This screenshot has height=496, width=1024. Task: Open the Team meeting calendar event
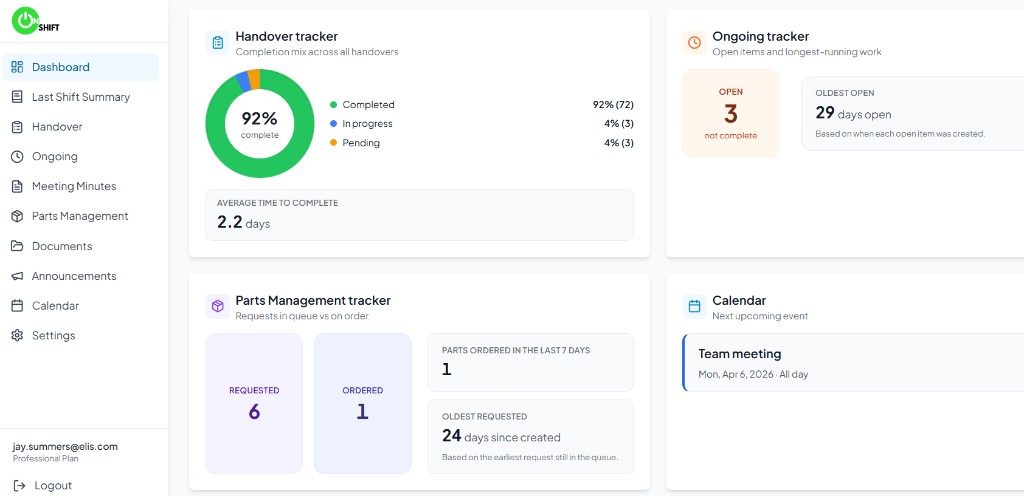853,362
